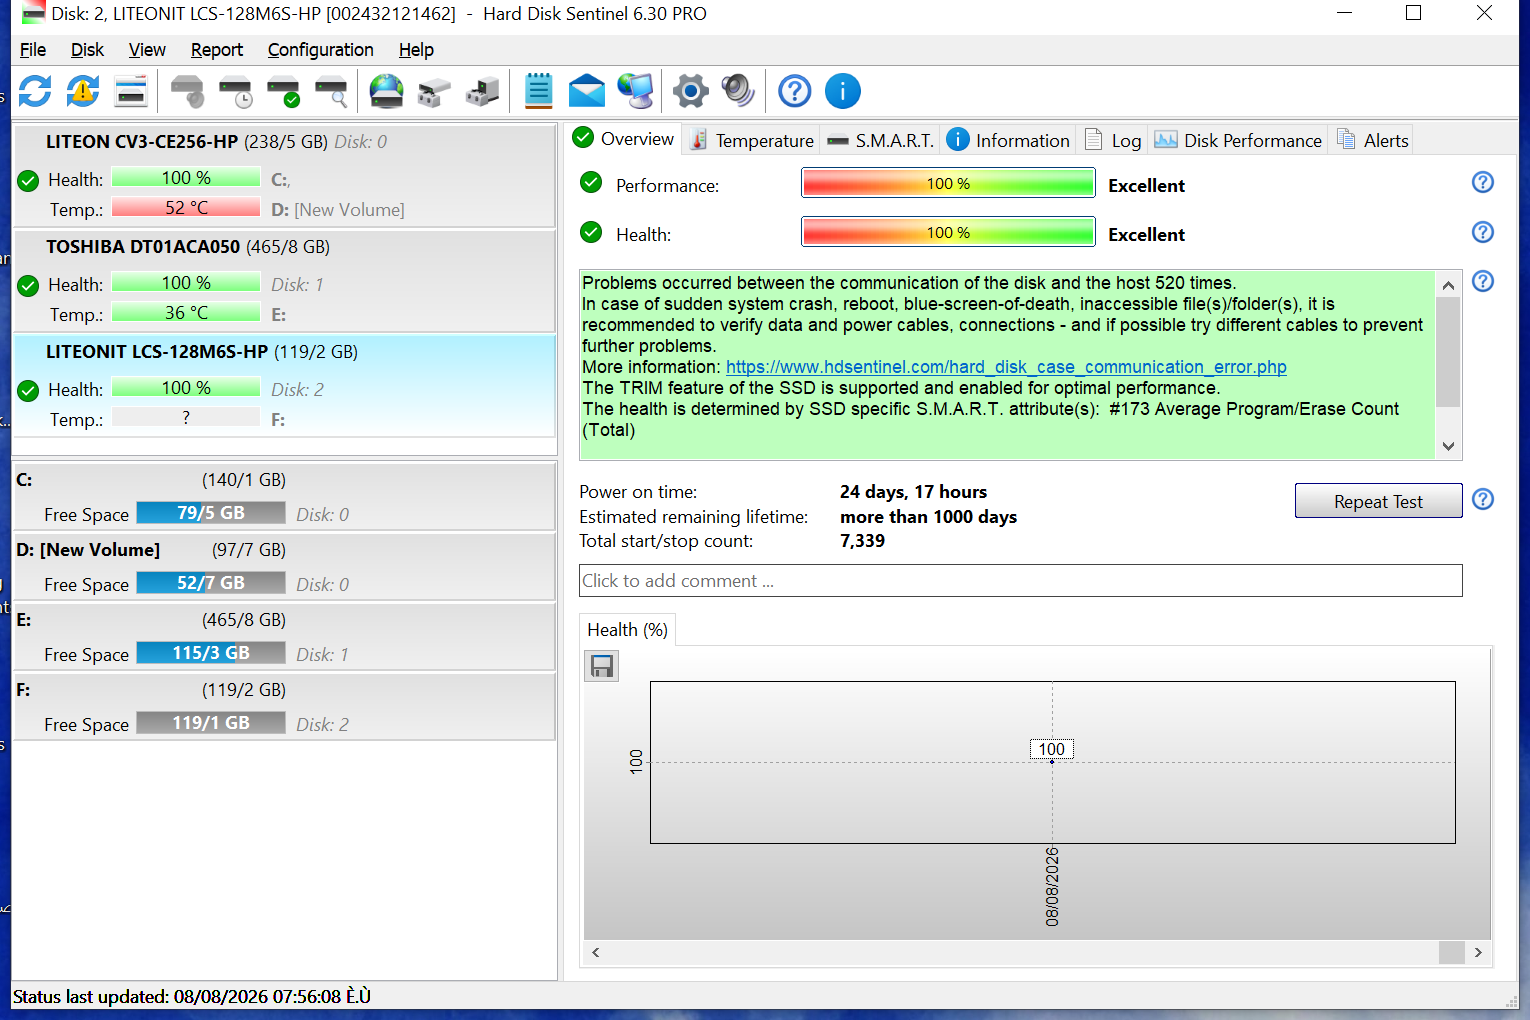1530x1020 pixels.
Task: Click the 'D: [New Volume]' partition label
Action: [88, 550]
